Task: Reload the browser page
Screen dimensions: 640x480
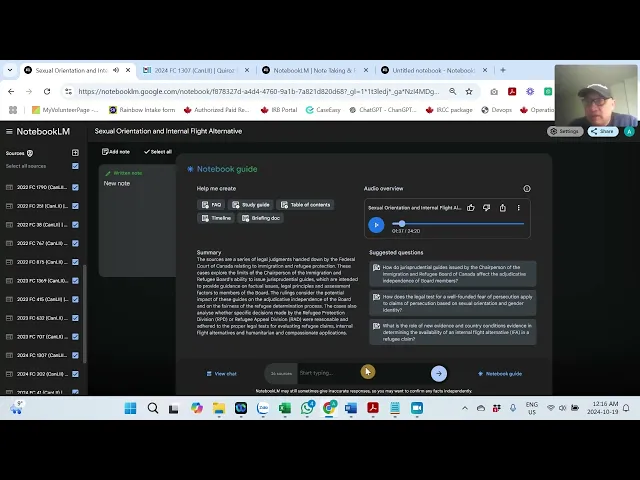Action: (x=47, y=91)
